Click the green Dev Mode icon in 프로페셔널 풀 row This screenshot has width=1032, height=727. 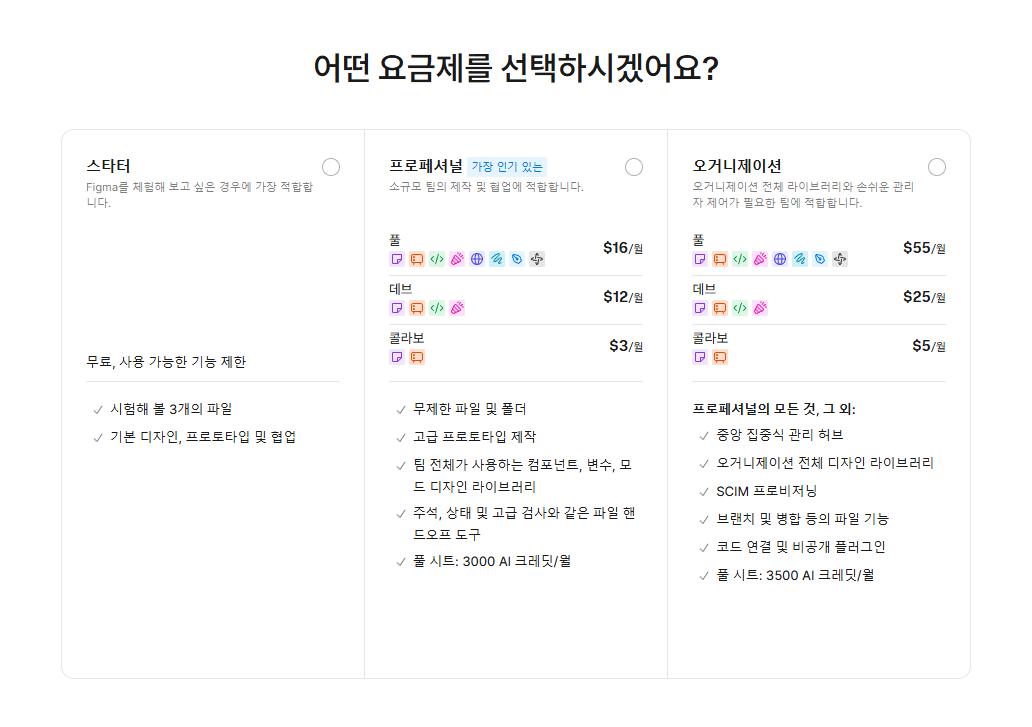pos(437,259)
